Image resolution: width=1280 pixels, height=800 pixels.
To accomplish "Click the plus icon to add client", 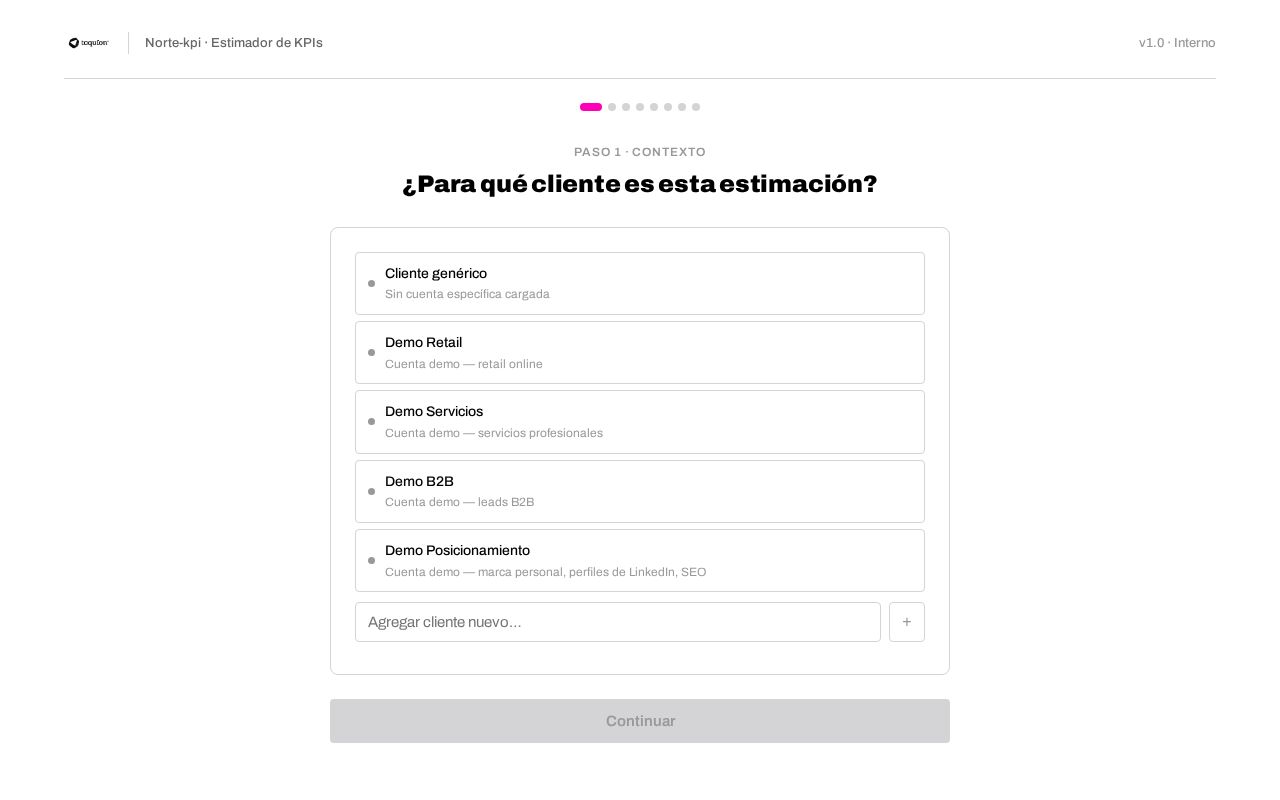I will pyautogui.click(x=907, y=622).
